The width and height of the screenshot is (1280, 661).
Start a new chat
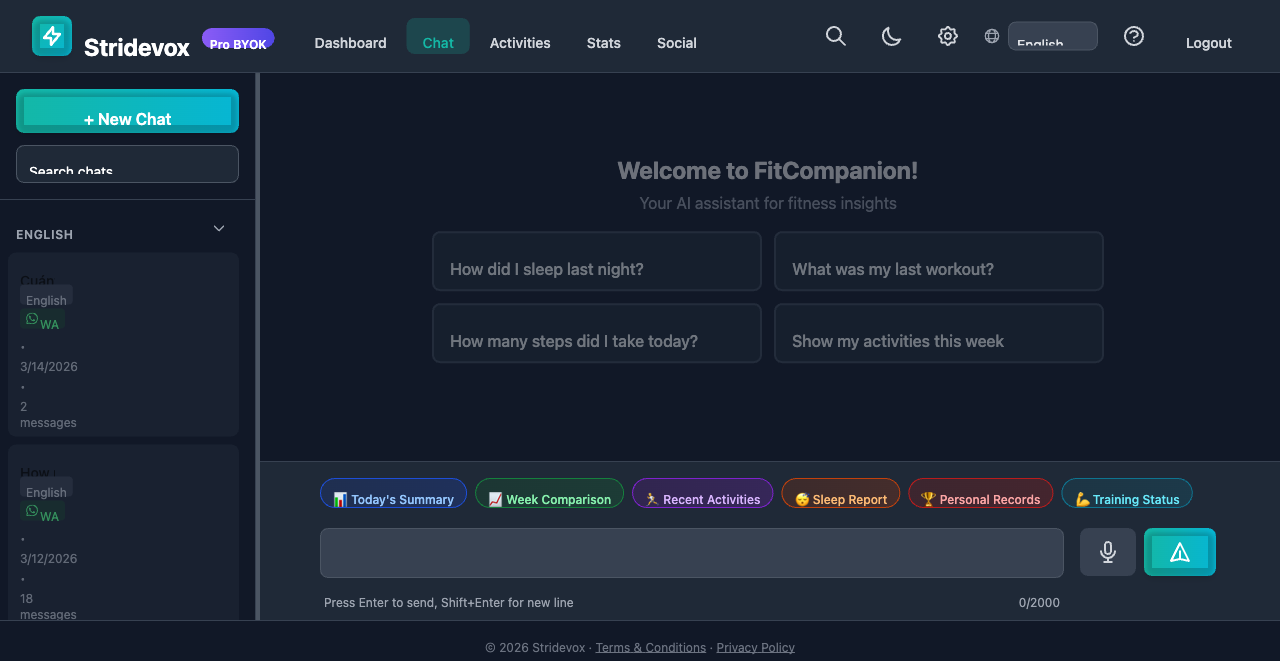127,110
